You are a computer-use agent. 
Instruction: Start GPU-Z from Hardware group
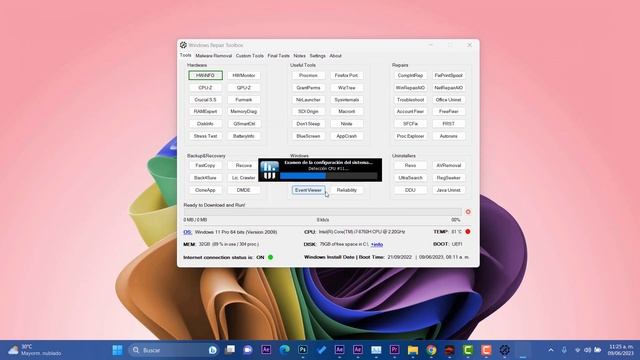click(244, 88)
